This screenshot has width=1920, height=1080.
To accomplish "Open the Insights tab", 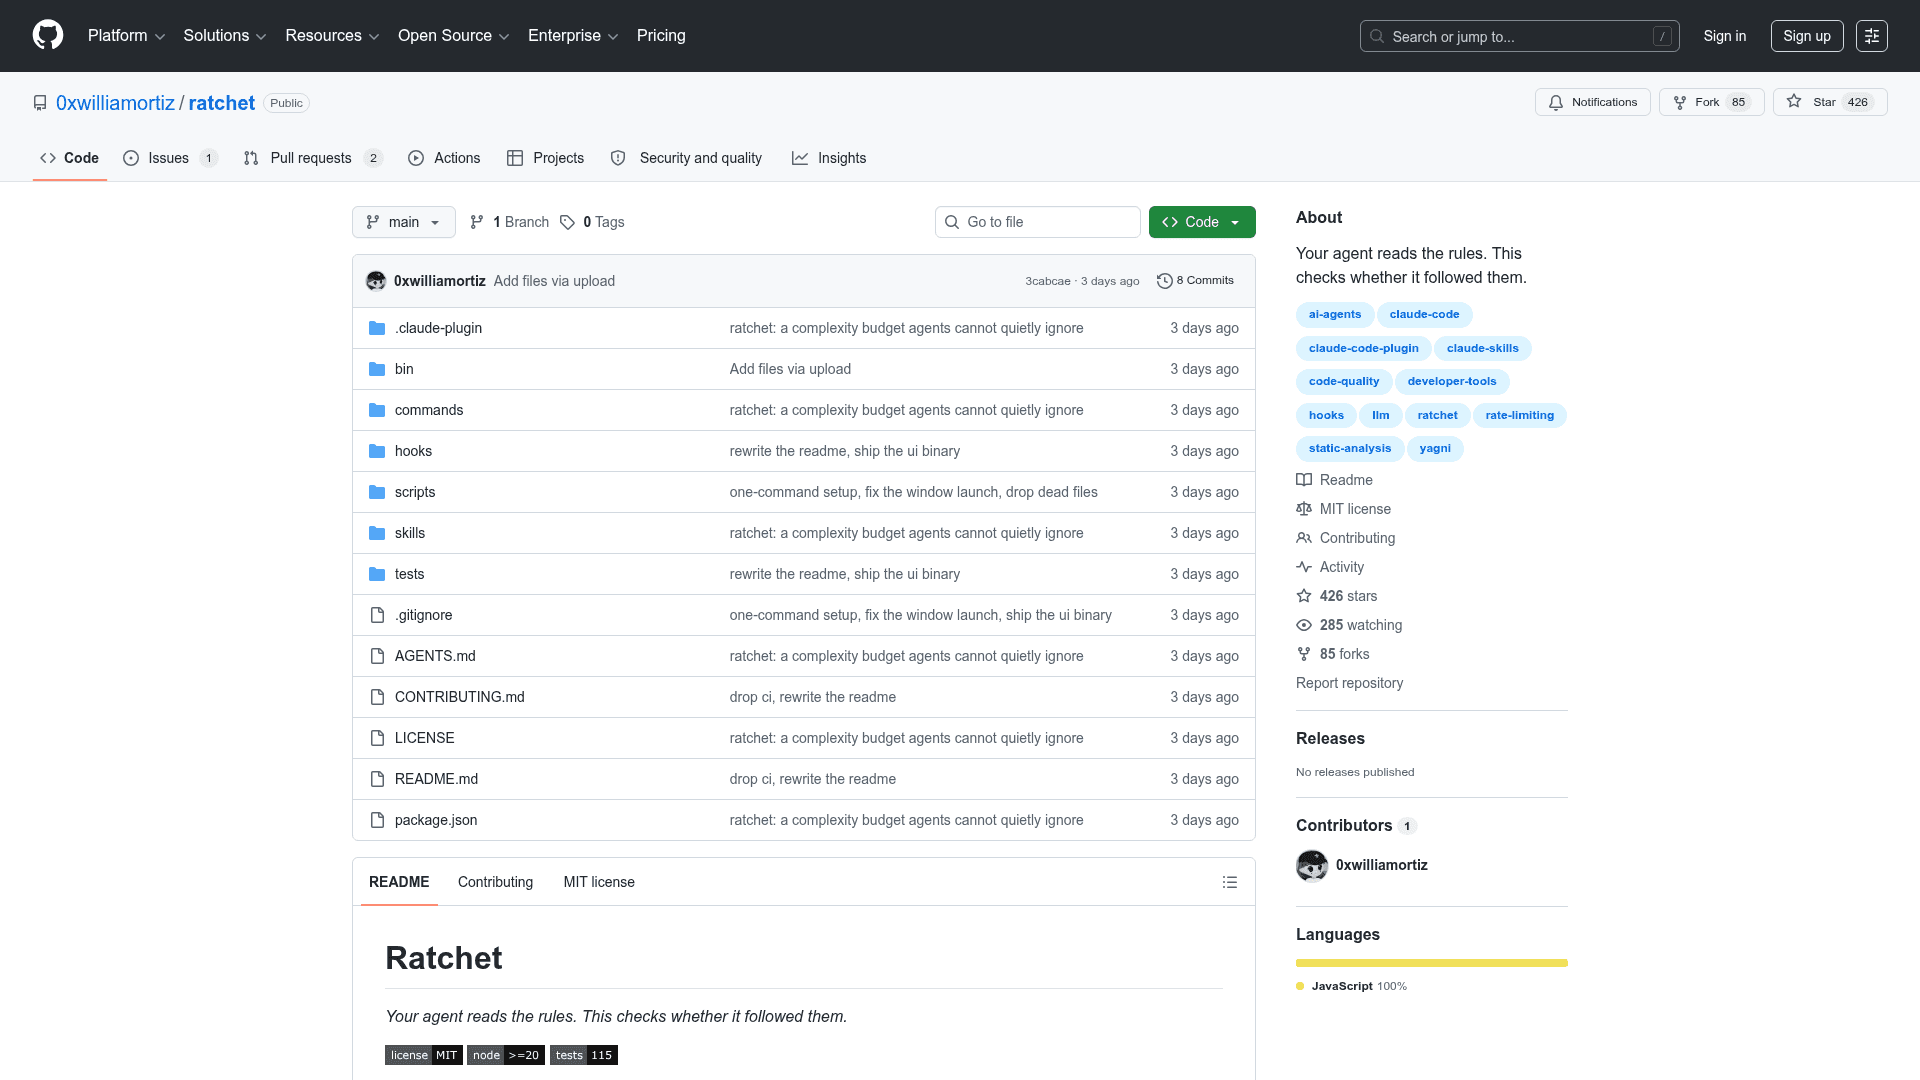I will coord(829,158).
